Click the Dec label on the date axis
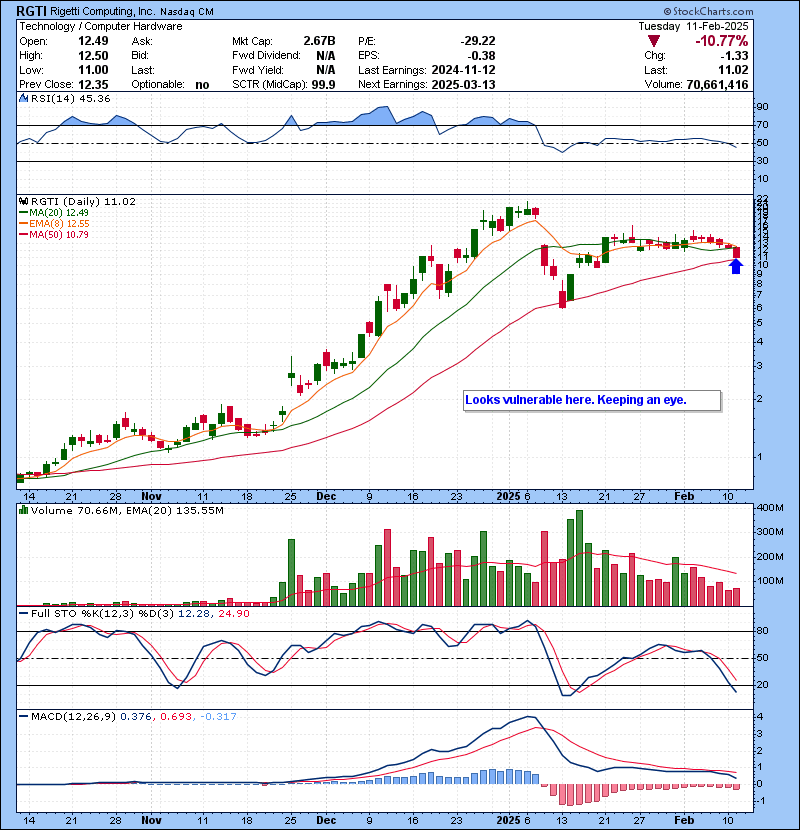Viewport: 800px width, 830px height. (326, 496)
